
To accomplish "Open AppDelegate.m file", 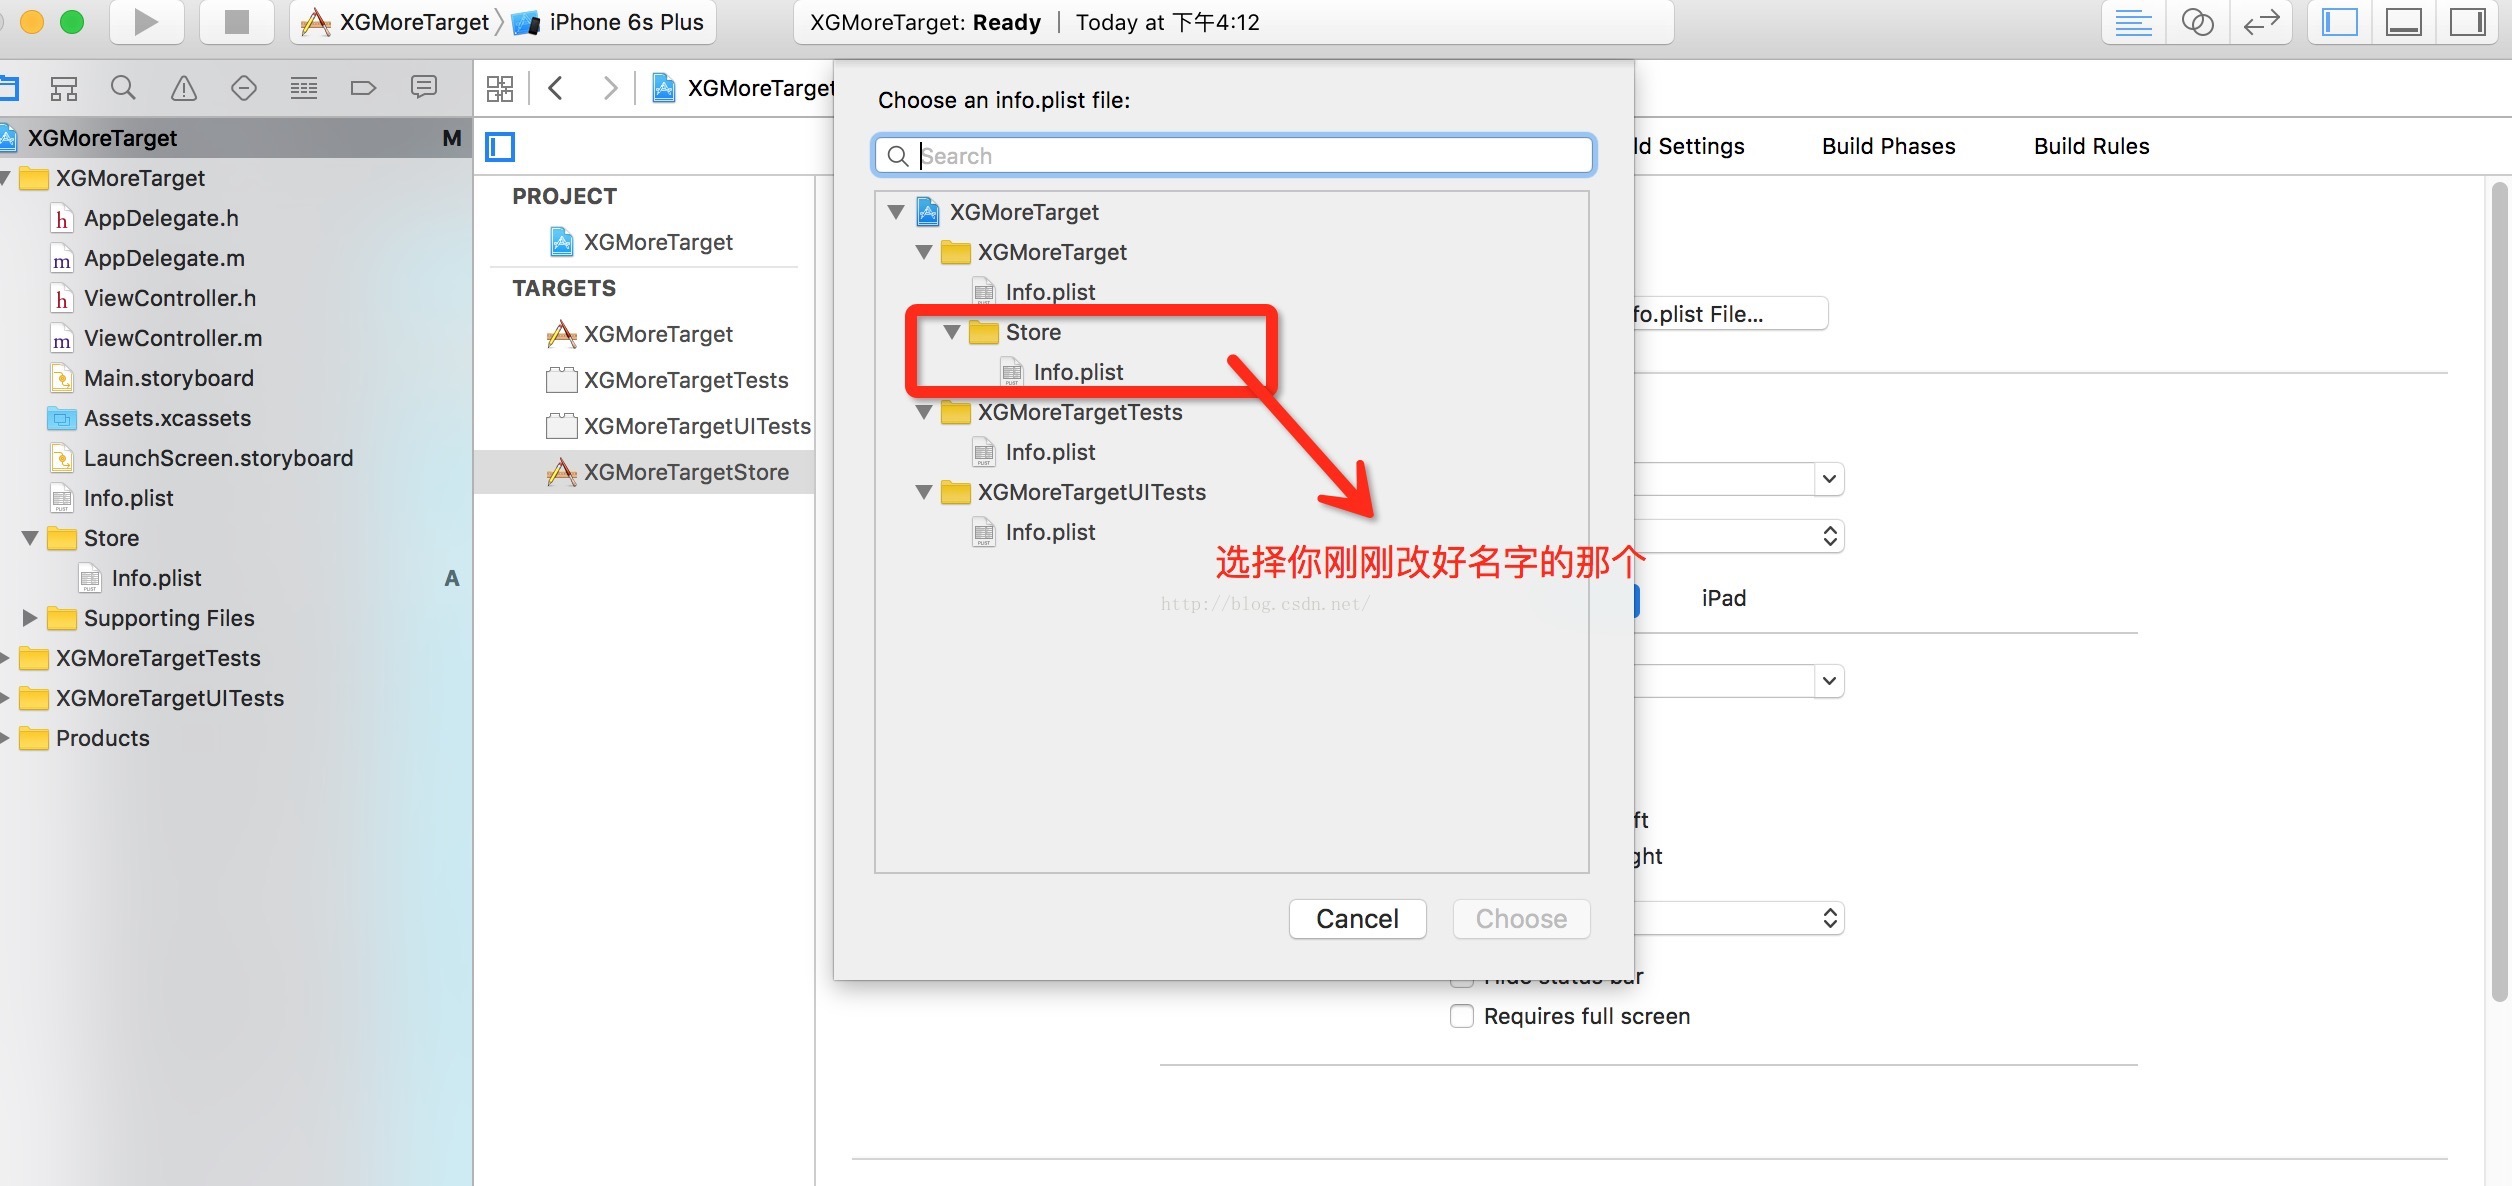I will (x=164, y=258).
